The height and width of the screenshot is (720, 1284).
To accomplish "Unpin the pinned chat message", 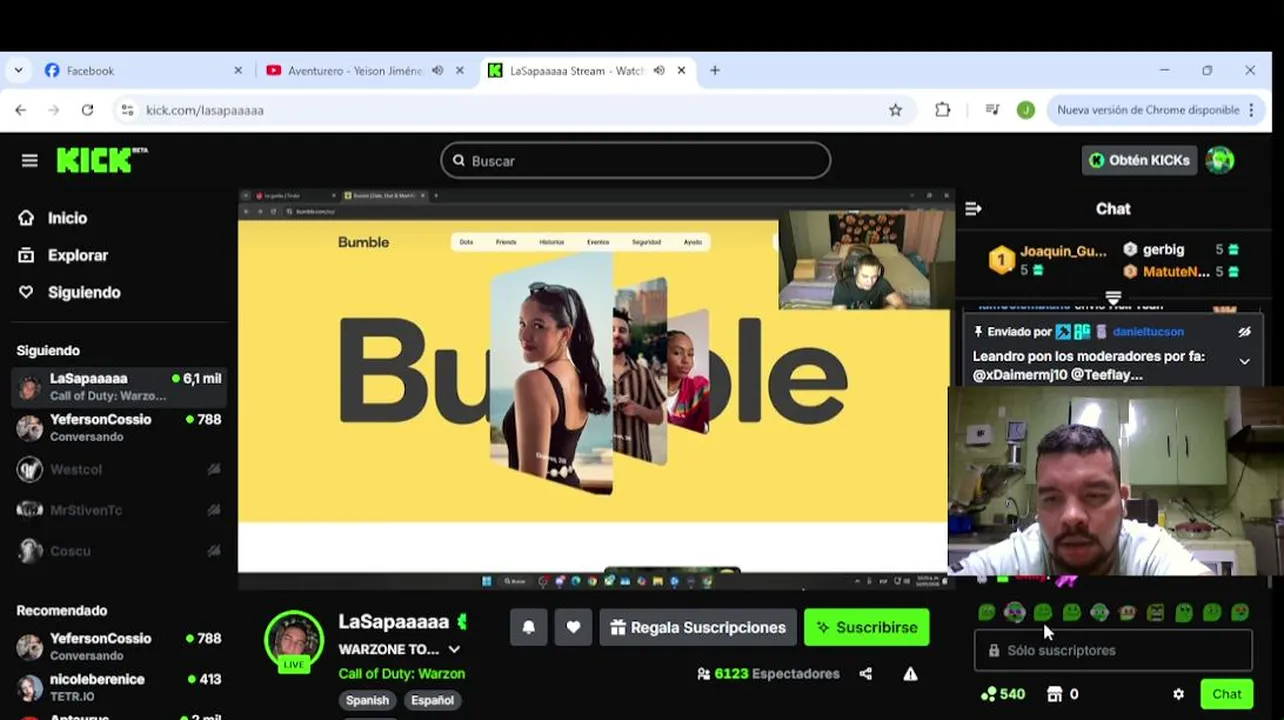I will pos(1244,331).
